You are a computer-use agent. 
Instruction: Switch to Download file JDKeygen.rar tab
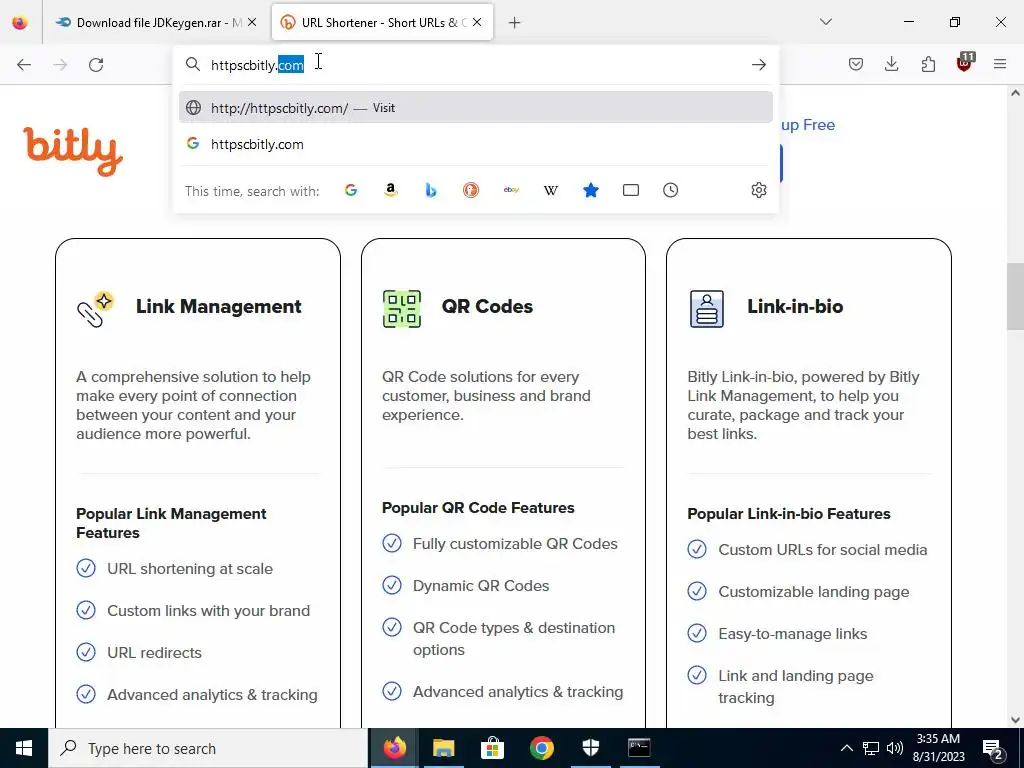click(156, 22)
